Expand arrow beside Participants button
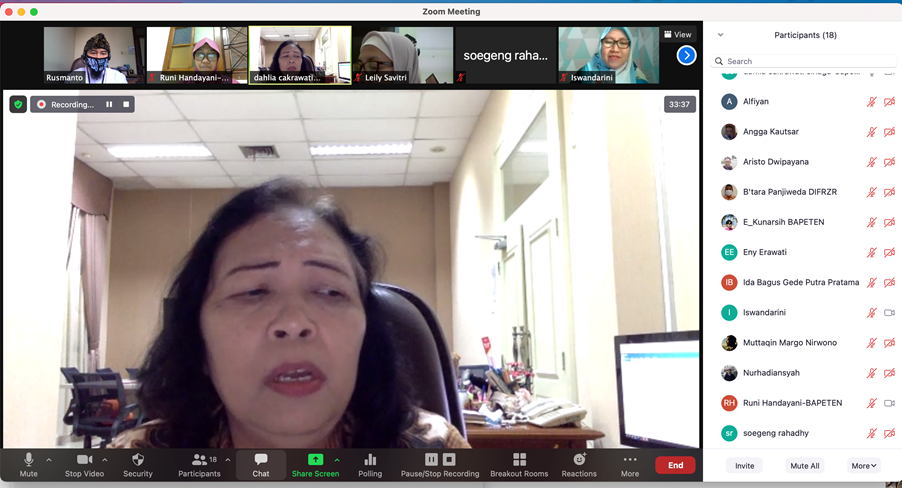 (228, 460)
